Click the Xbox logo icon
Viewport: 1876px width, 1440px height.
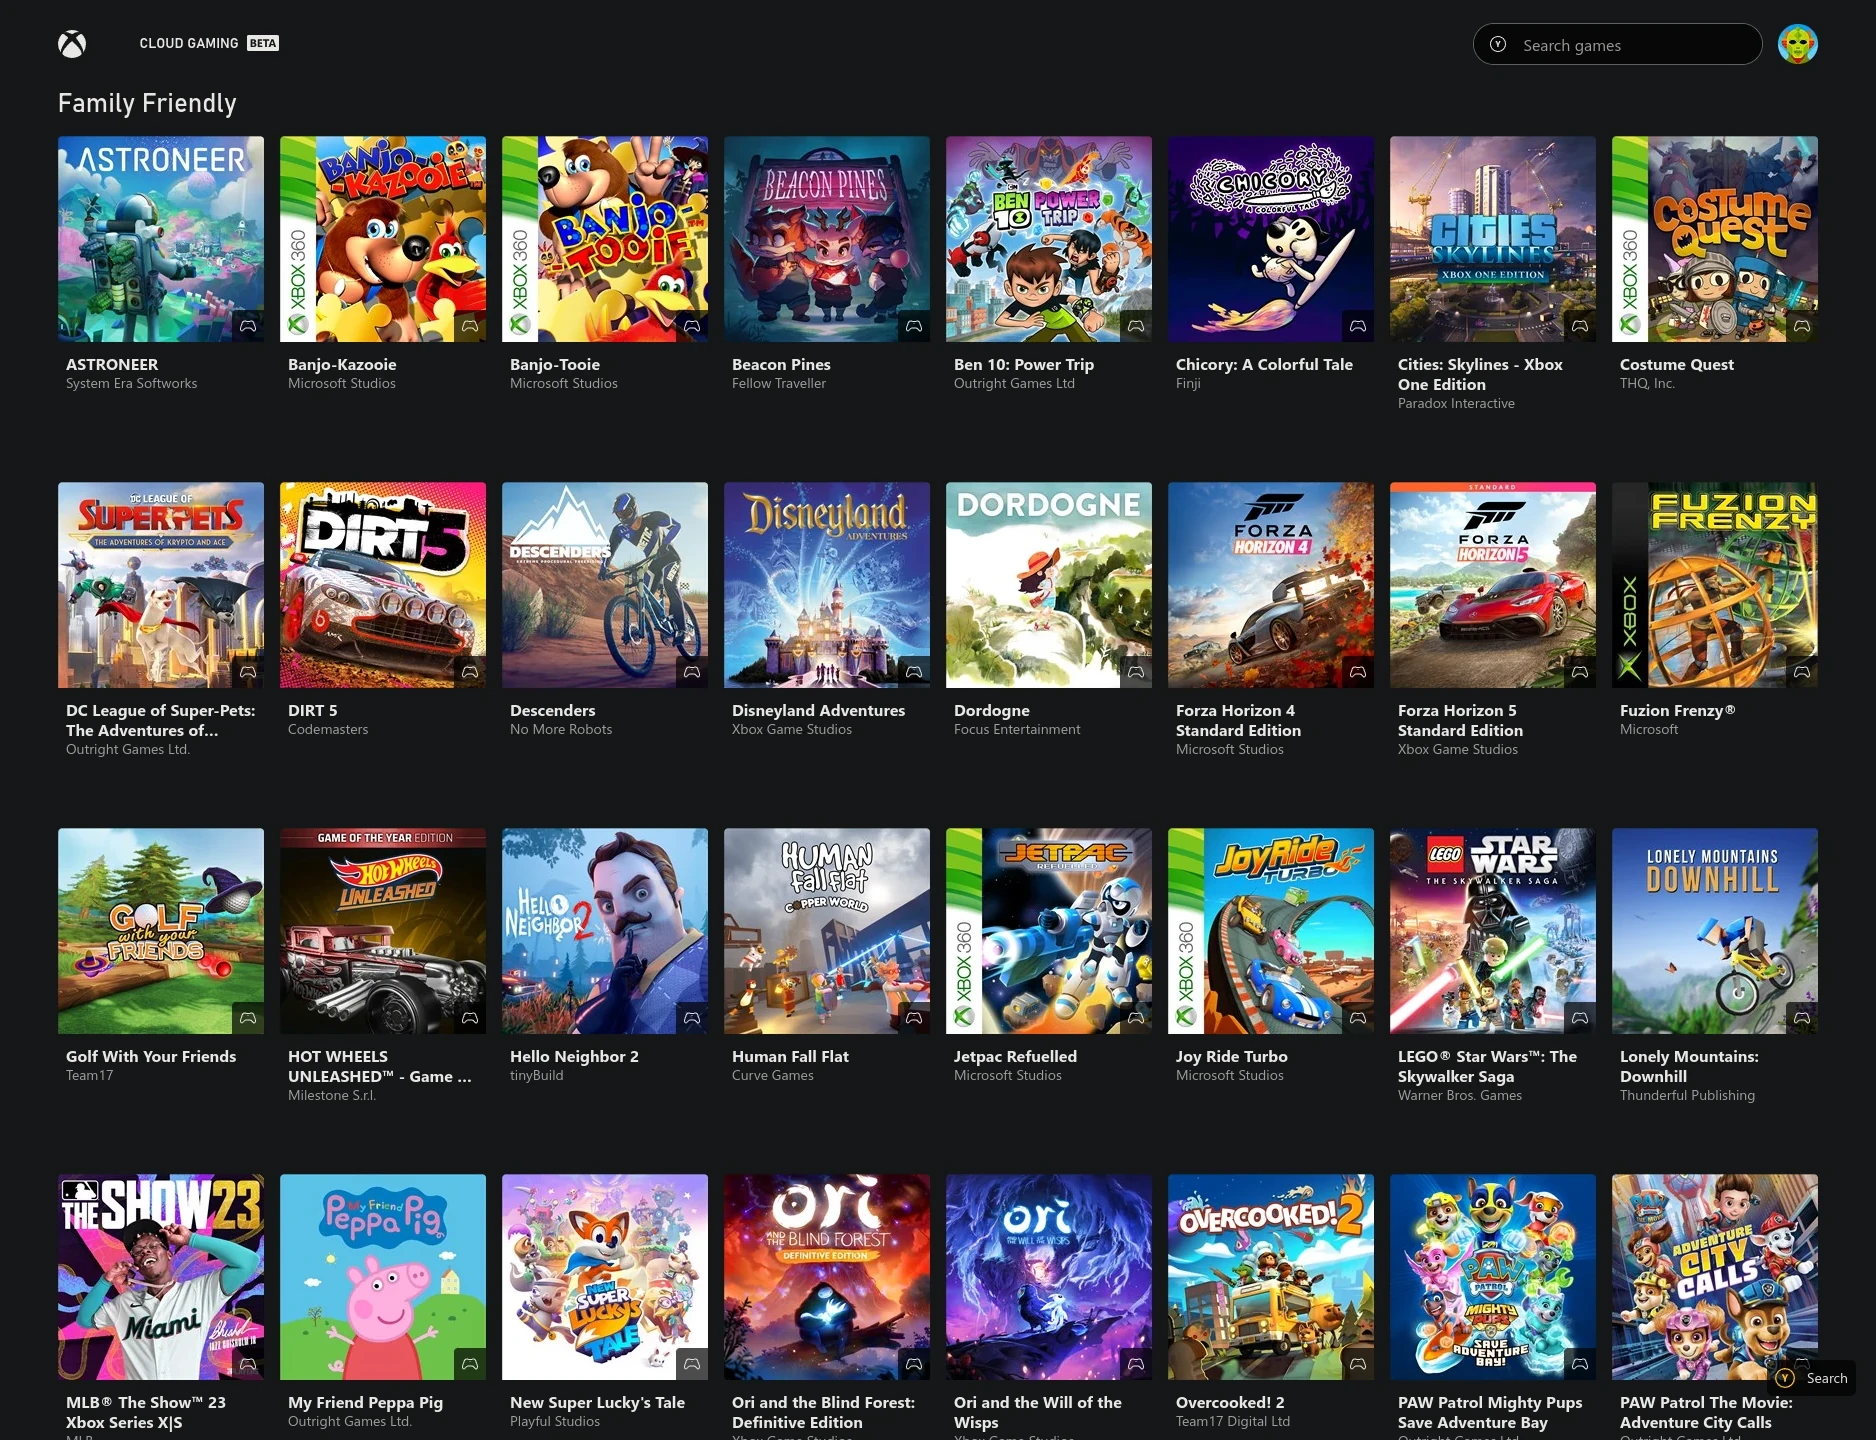click(72, 44)
